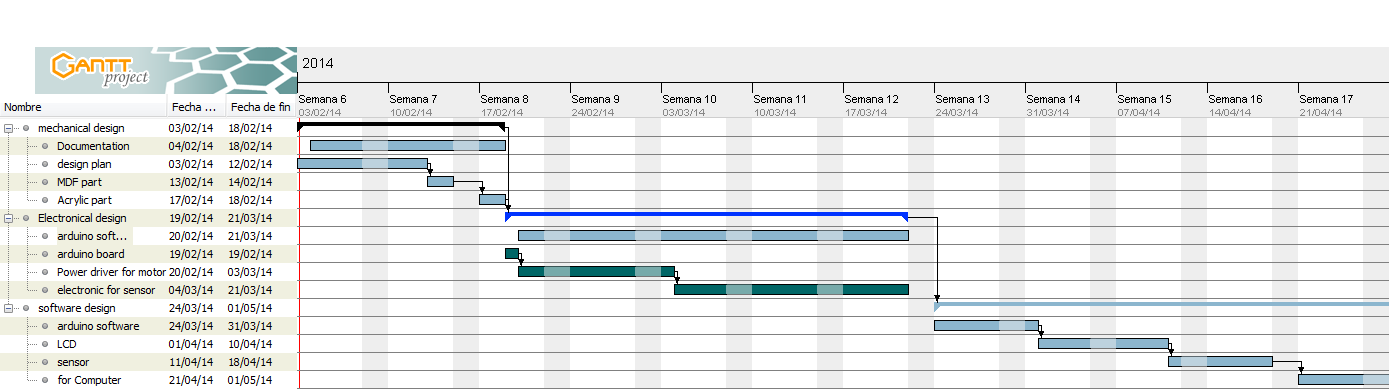Click the light blue software design summary bar
Screen dimensions: 1389x389
(1161, 305)
